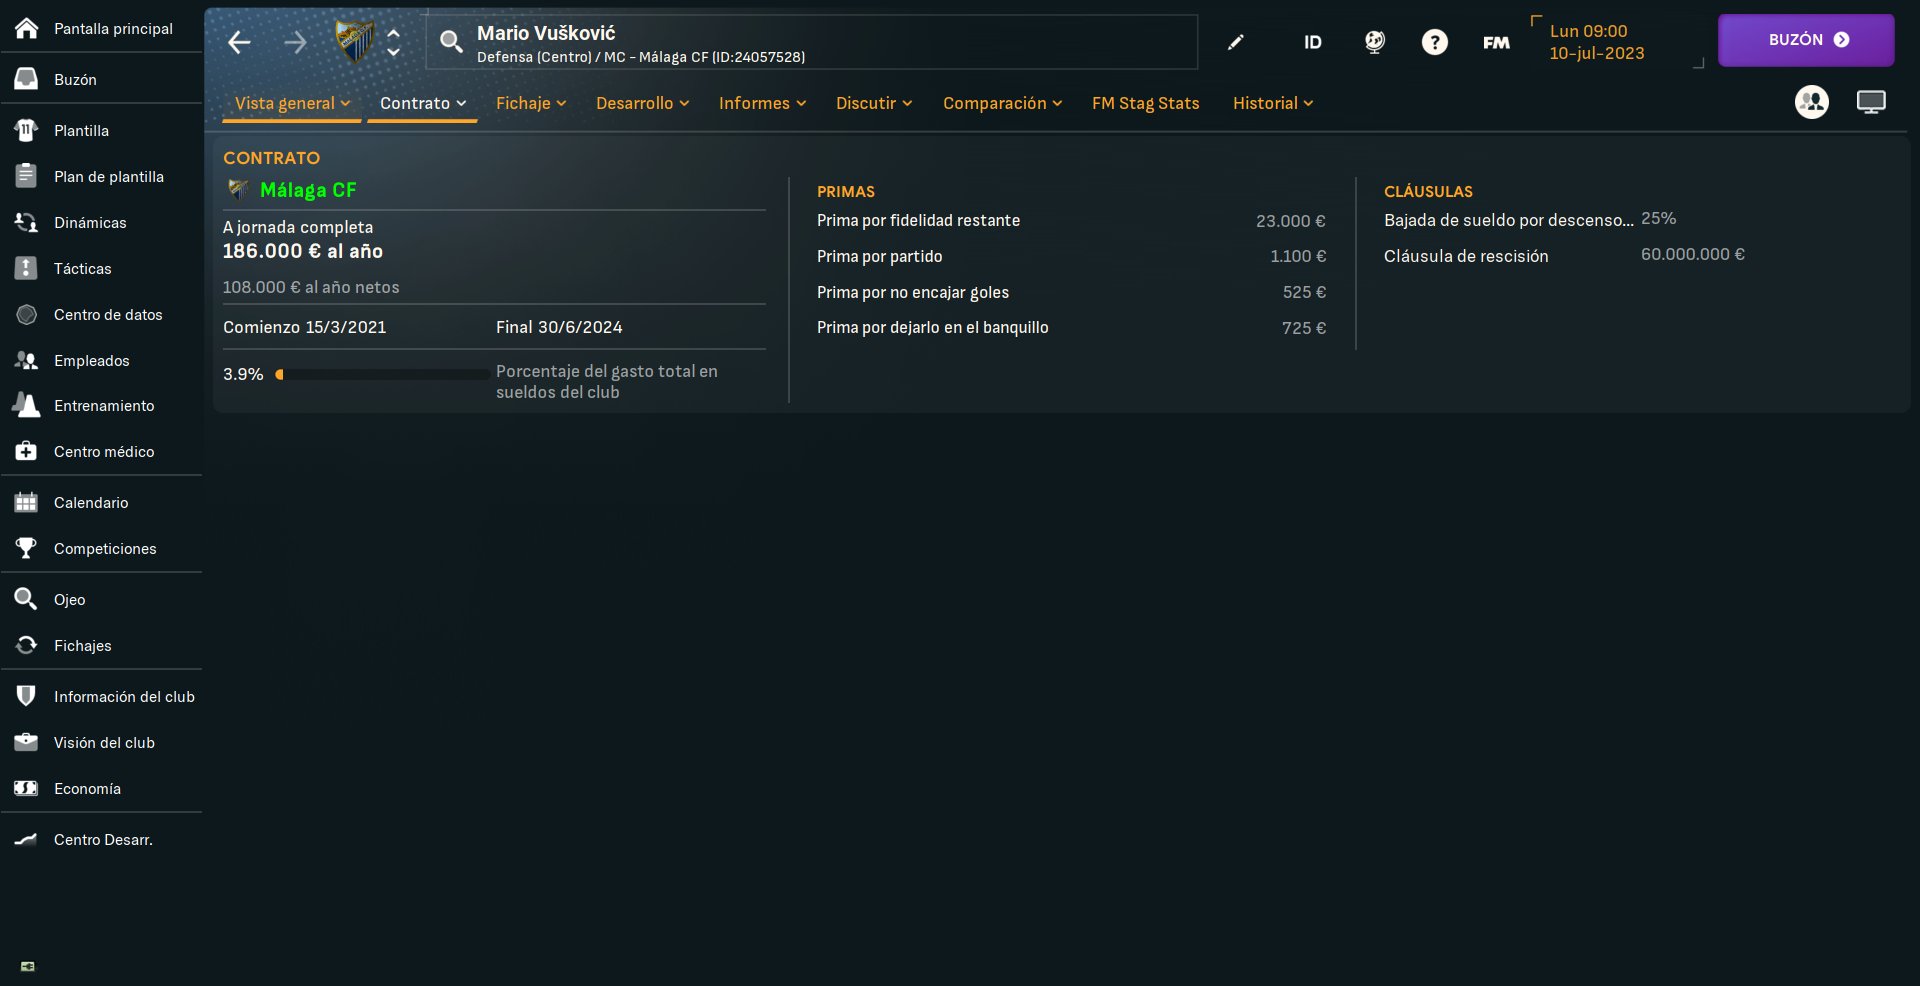Expand the Vista general dropdown
The height and width of the screenshot is (986, 1920).
click(x=292, y=103)
